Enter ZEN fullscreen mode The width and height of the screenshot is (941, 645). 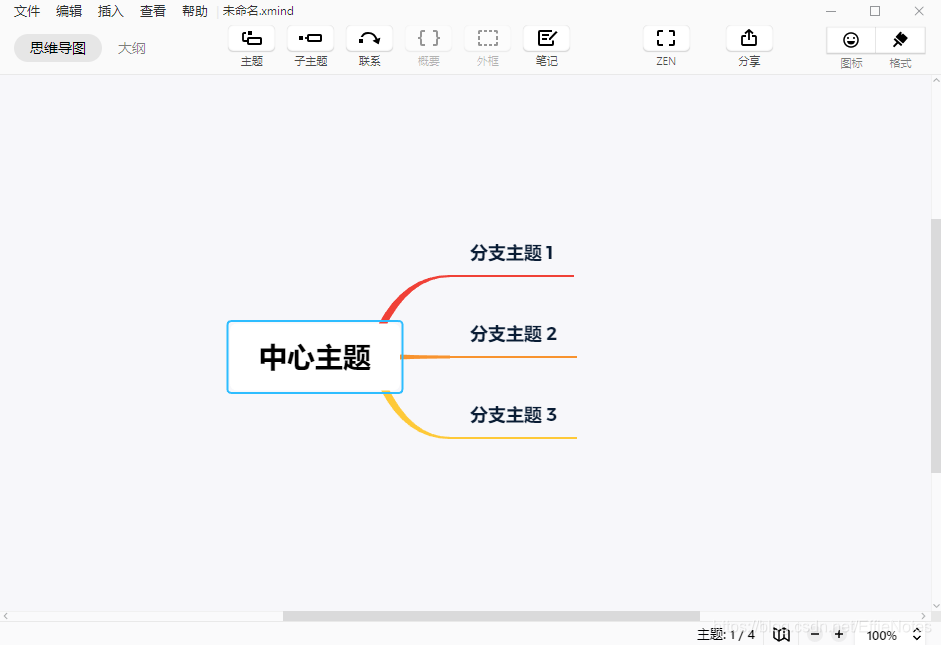pos(666,39)
